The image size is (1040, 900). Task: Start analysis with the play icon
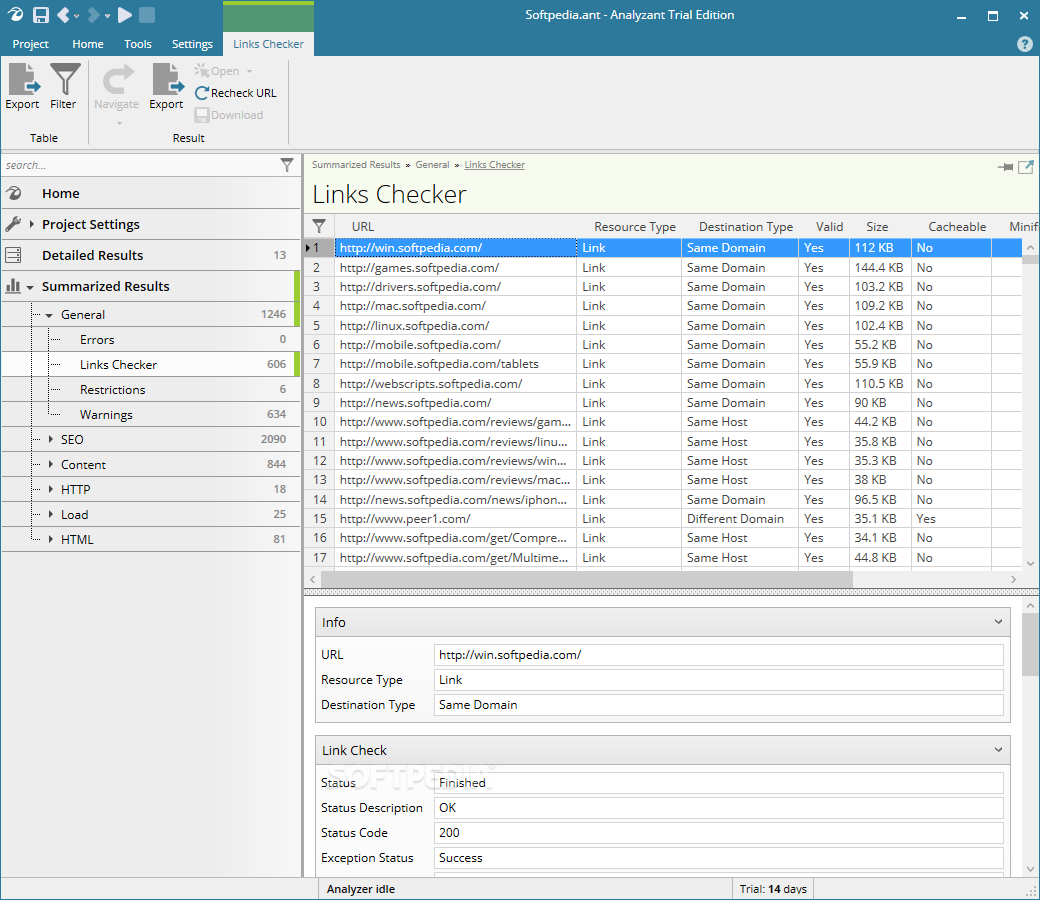125,15
